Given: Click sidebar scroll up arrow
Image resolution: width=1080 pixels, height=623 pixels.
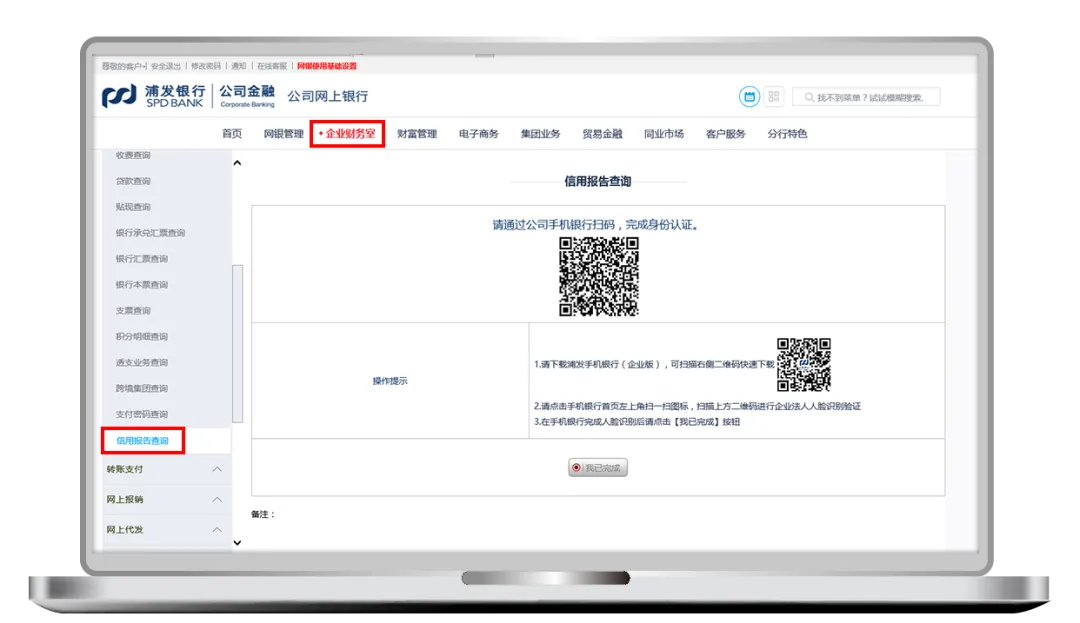Looking at the screenshot, I should [x=237, y=163].
